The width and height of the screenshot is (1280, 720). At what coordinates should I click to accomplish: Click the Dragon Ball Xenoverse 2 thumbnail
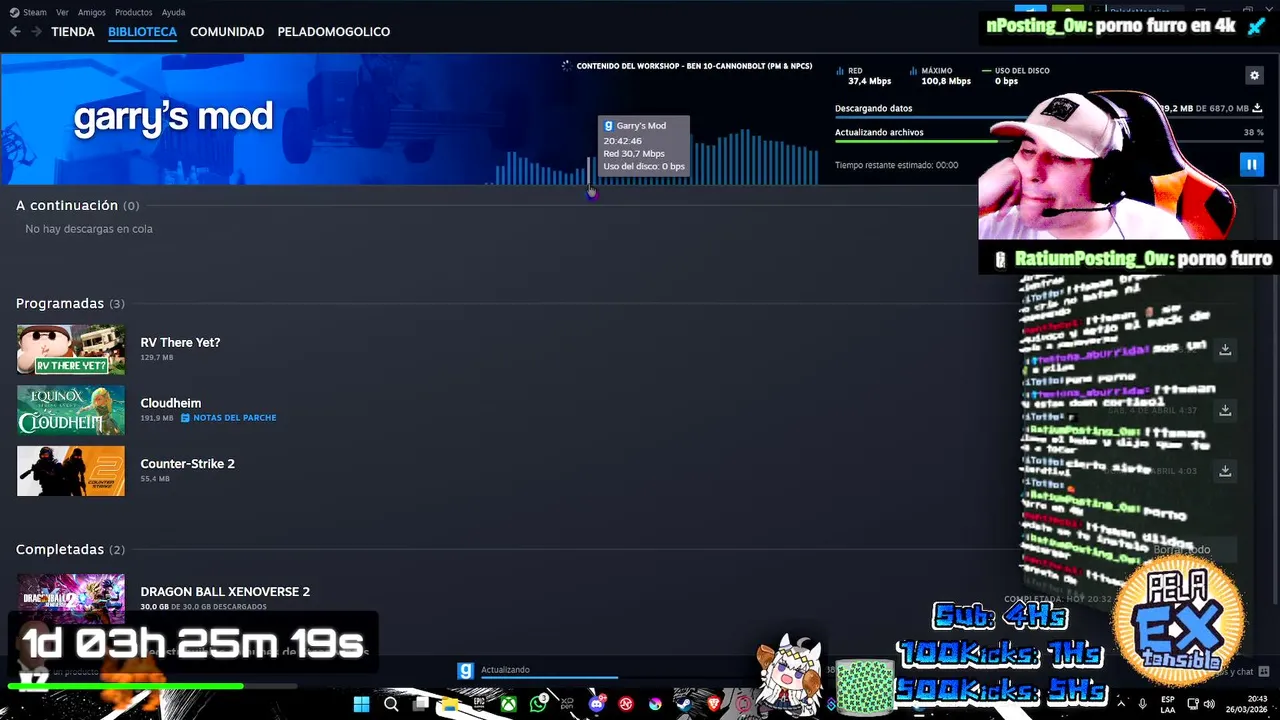71,598
